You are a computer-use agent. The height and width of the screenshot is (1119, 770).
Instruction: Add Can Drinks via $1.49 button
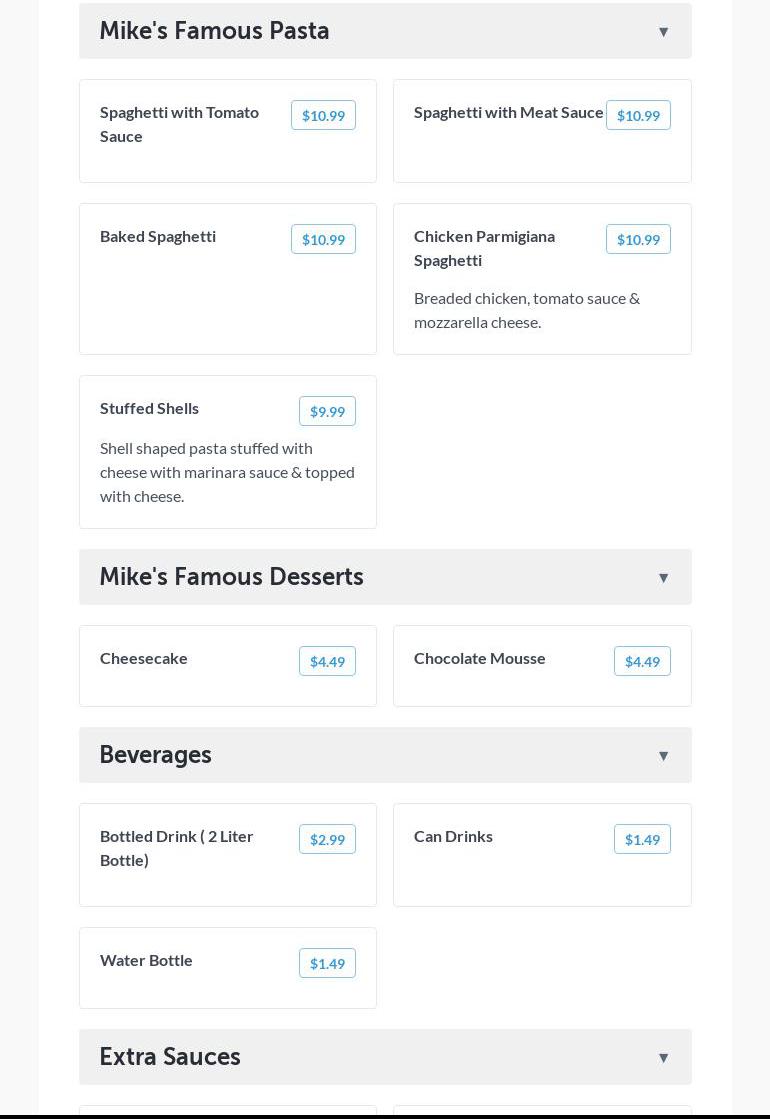click(642, 840)
